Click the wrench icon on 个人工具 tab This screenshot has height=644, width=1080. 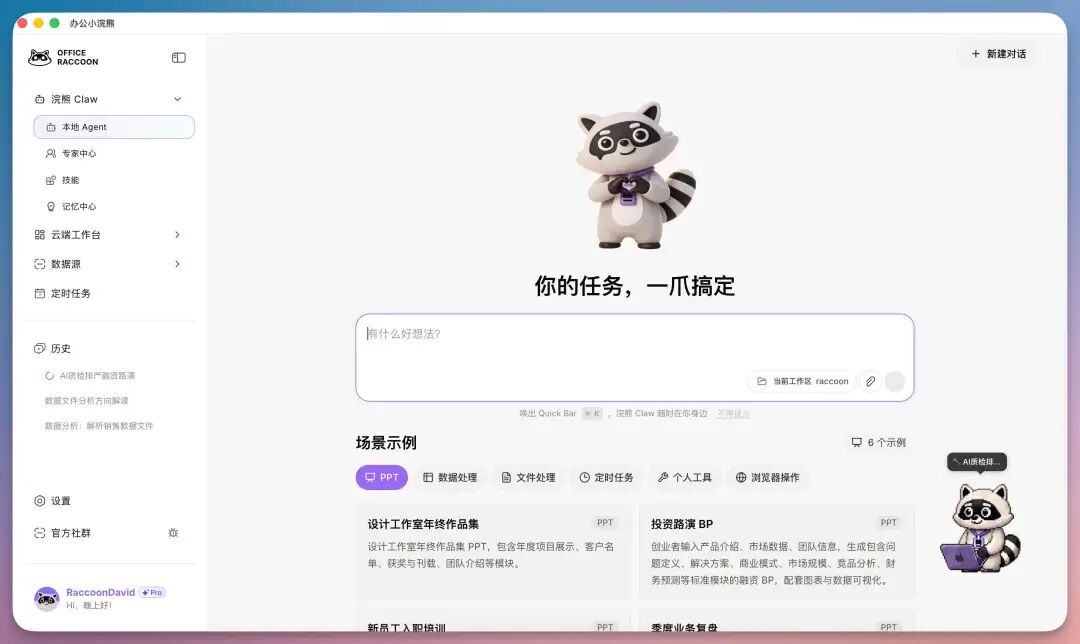click(663, 477)
